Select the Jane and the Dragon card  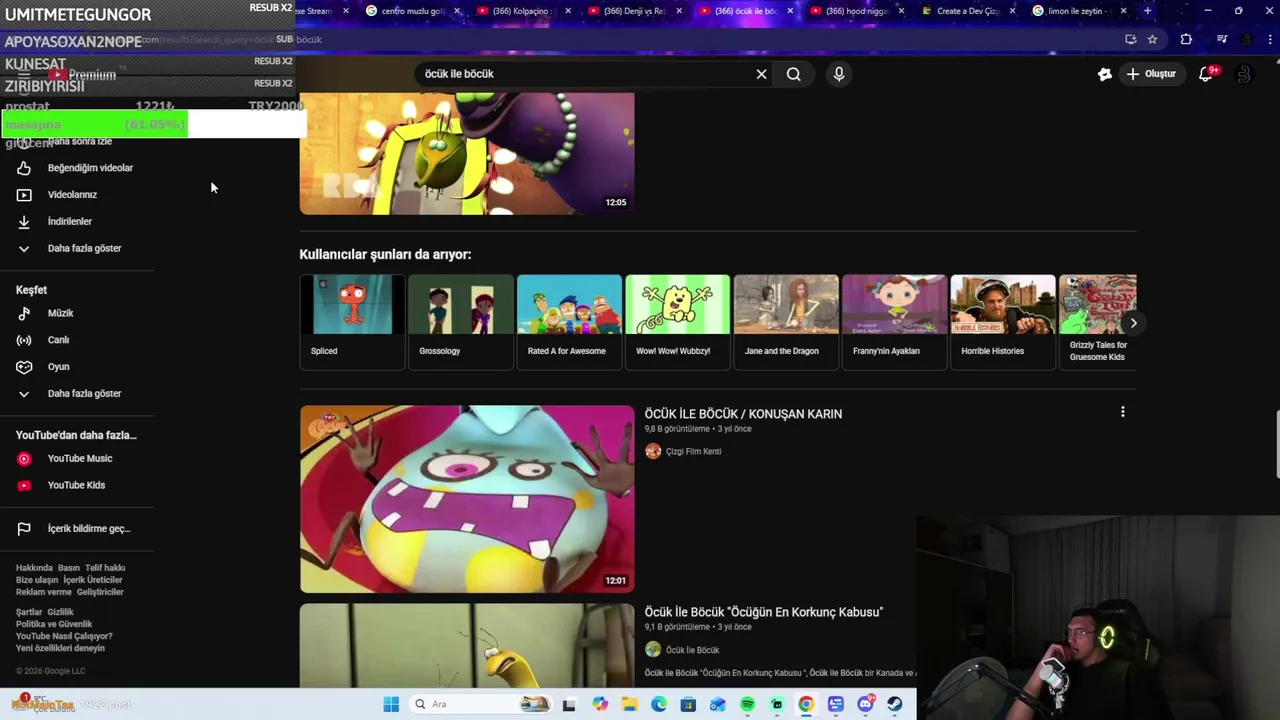pos(786,322)
